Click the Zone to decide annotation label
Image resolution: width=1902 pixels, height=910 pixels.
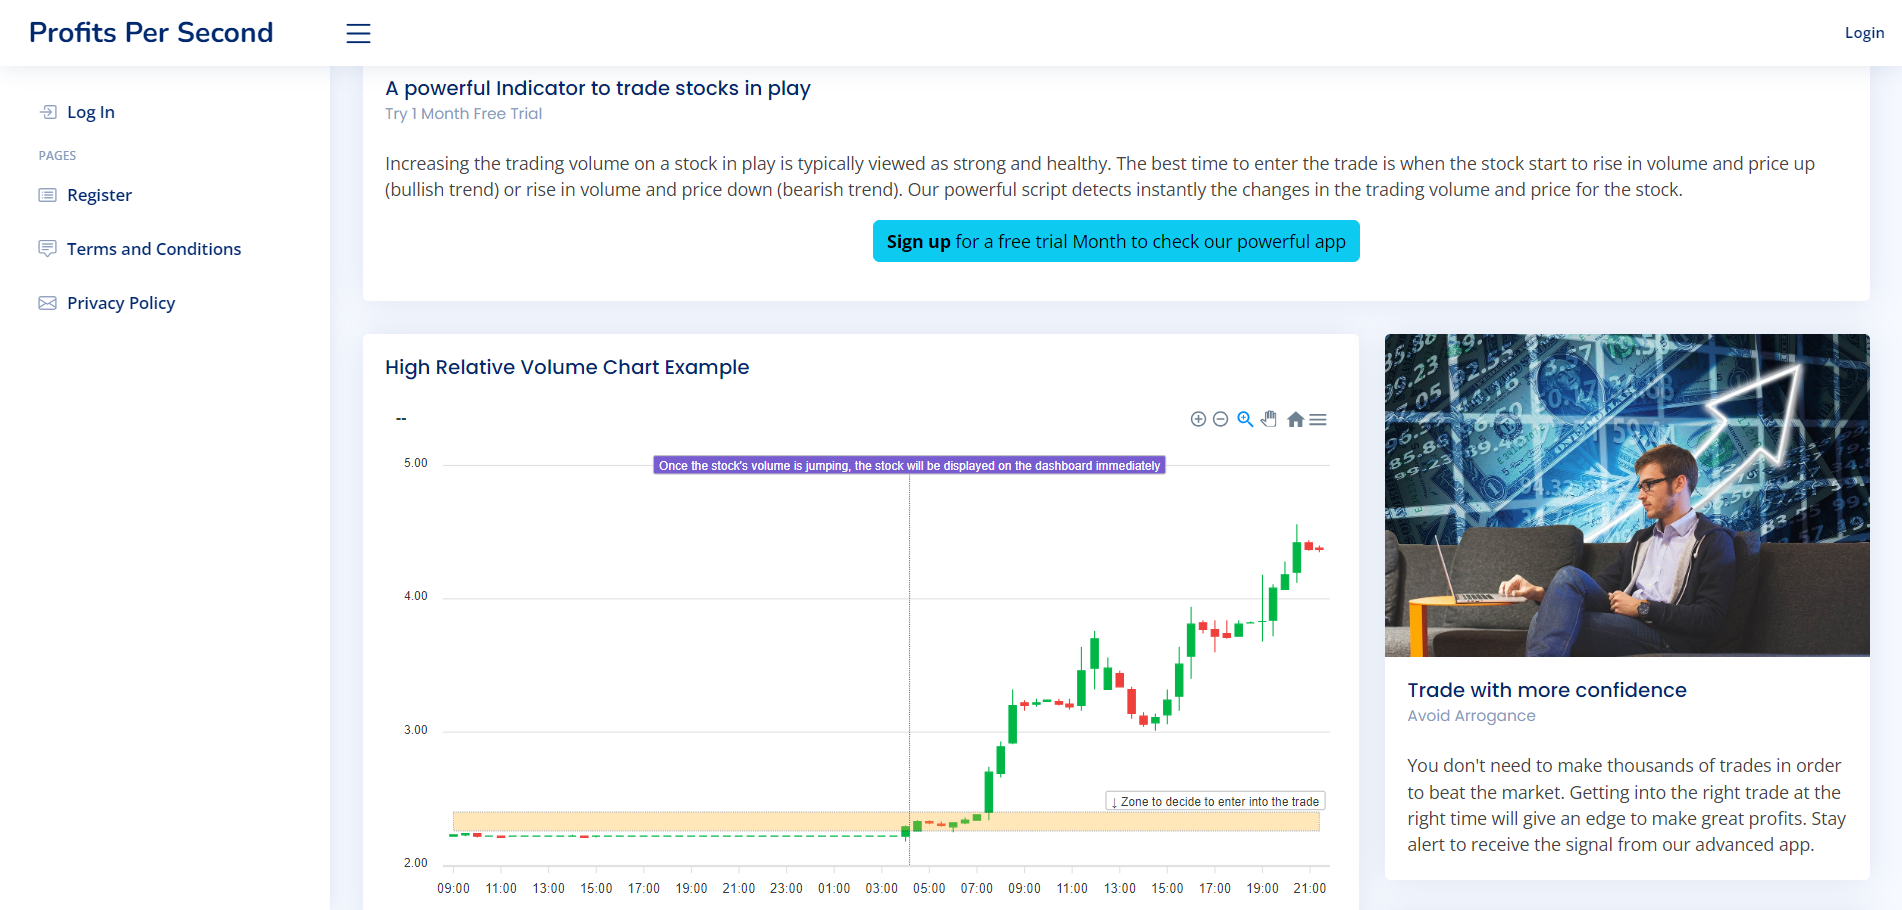(1215, 801)
